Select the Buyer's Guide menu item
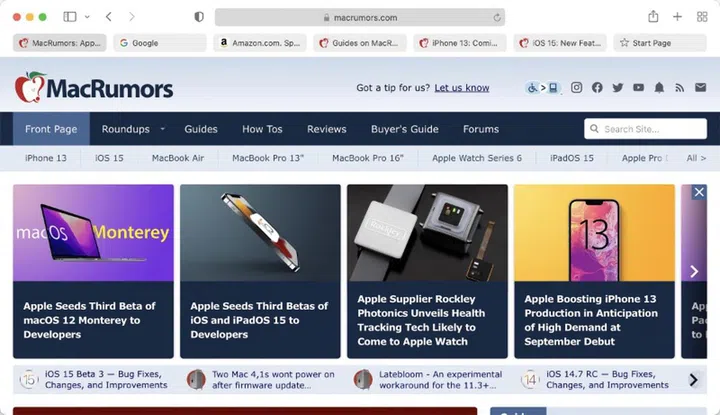720x415 pixels. coord(404,129)
